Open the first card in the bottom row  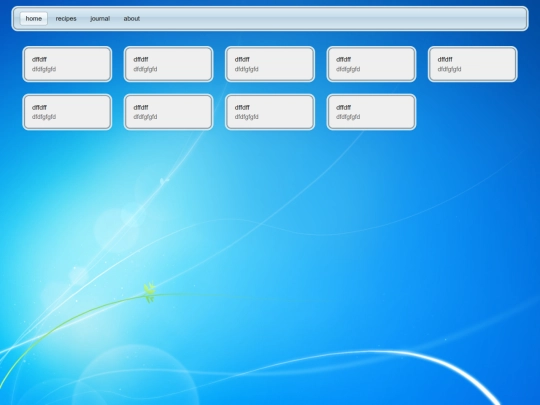point(67,112)
